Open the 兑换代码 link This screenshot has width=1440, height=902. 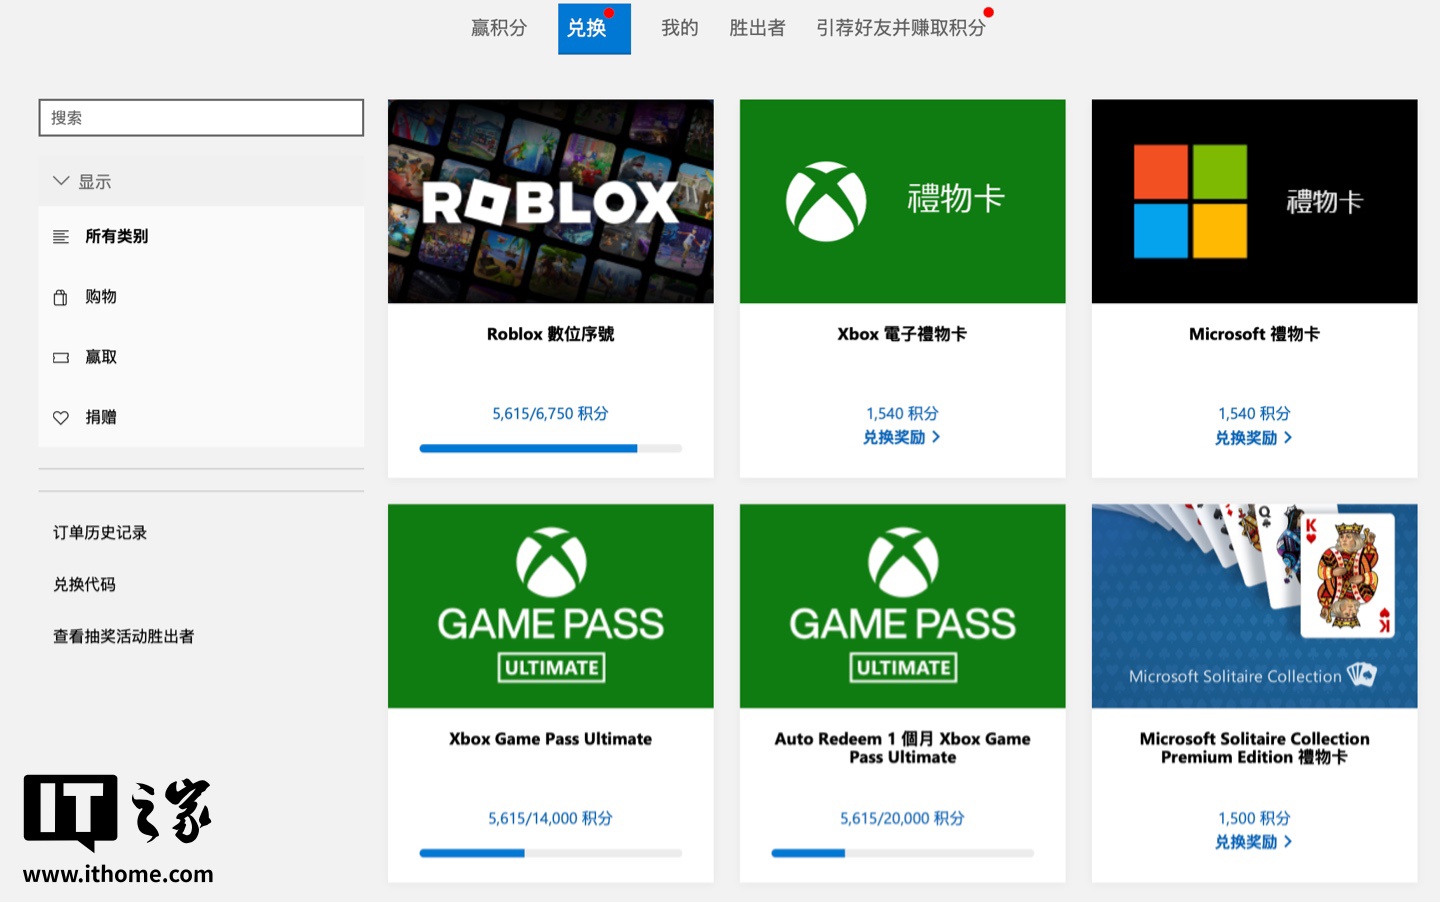click(84, 585)
